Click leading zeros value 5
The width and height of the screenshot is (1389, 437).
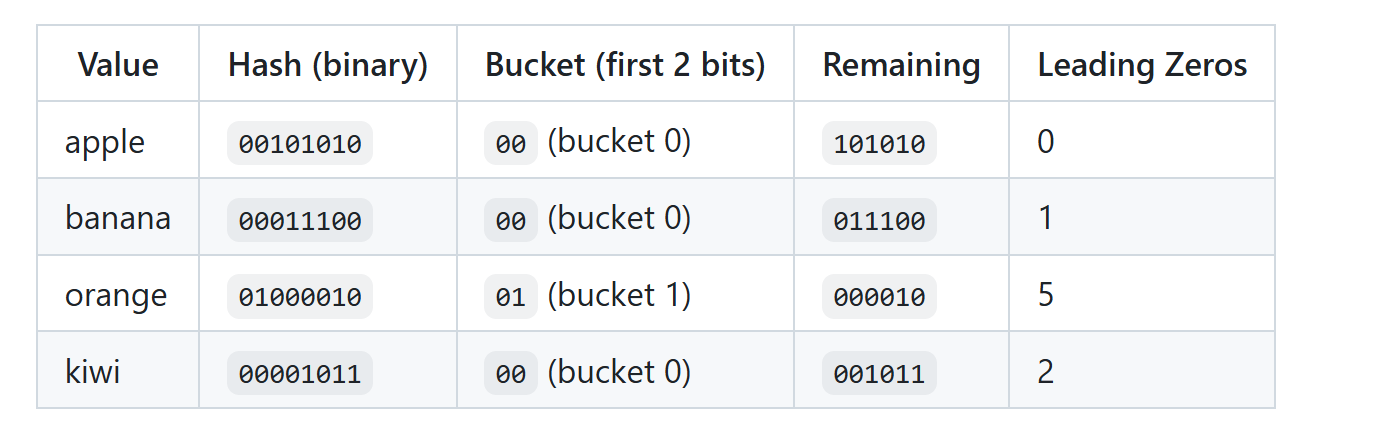(x=1046, y=295)
